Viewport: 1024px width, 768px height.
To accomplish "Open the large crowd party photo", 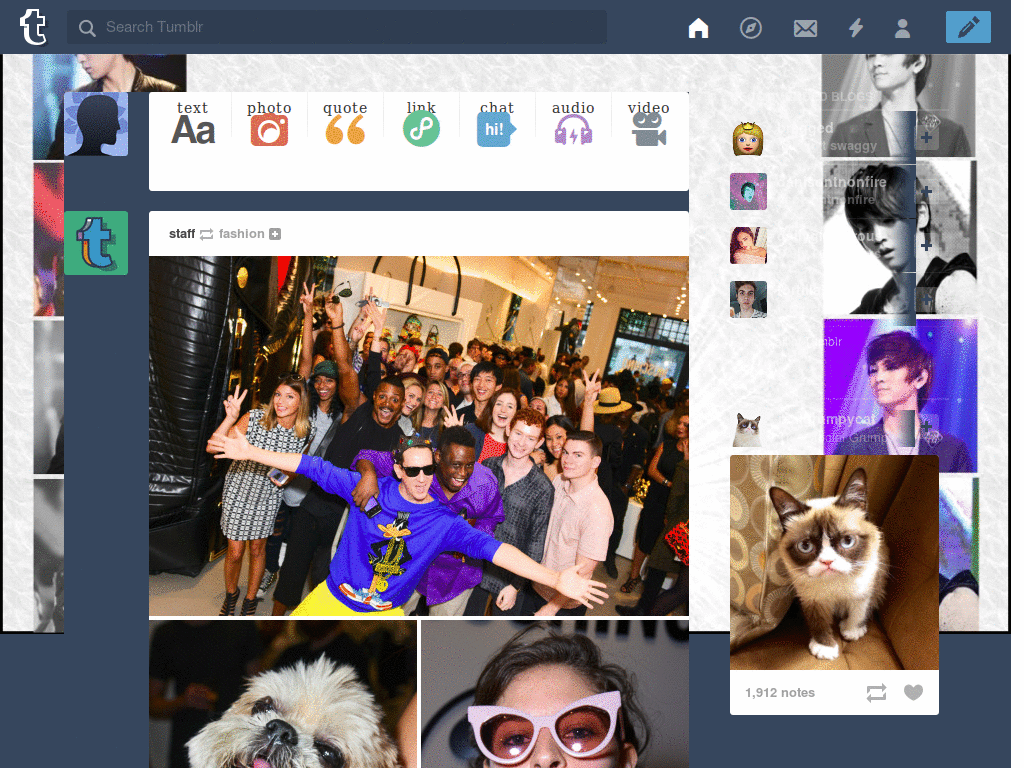I will point(419,436).
